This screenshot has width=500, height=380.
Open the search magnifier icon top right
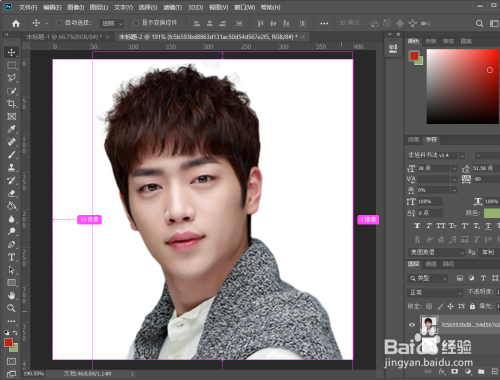click(479, 23)
